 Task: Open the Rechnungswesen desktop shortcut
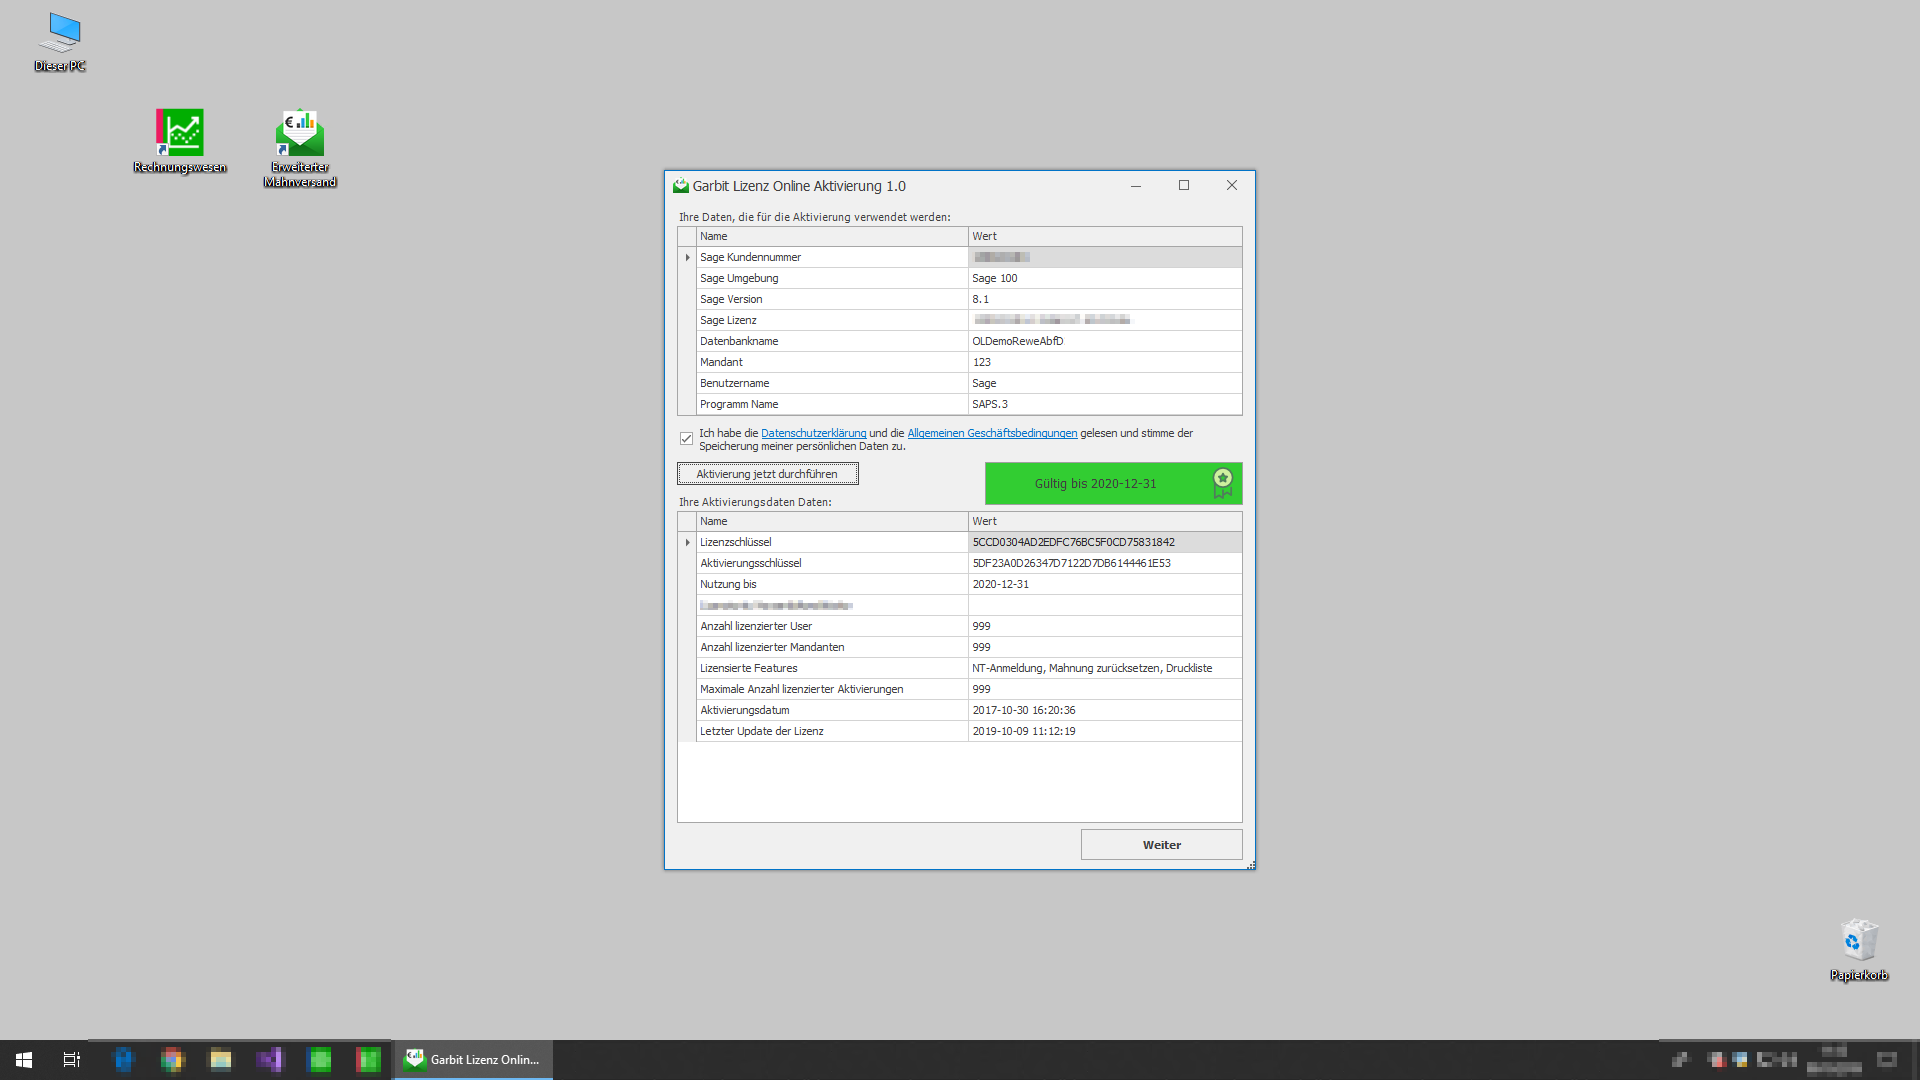pyautogui.click(x=180, y=133)
